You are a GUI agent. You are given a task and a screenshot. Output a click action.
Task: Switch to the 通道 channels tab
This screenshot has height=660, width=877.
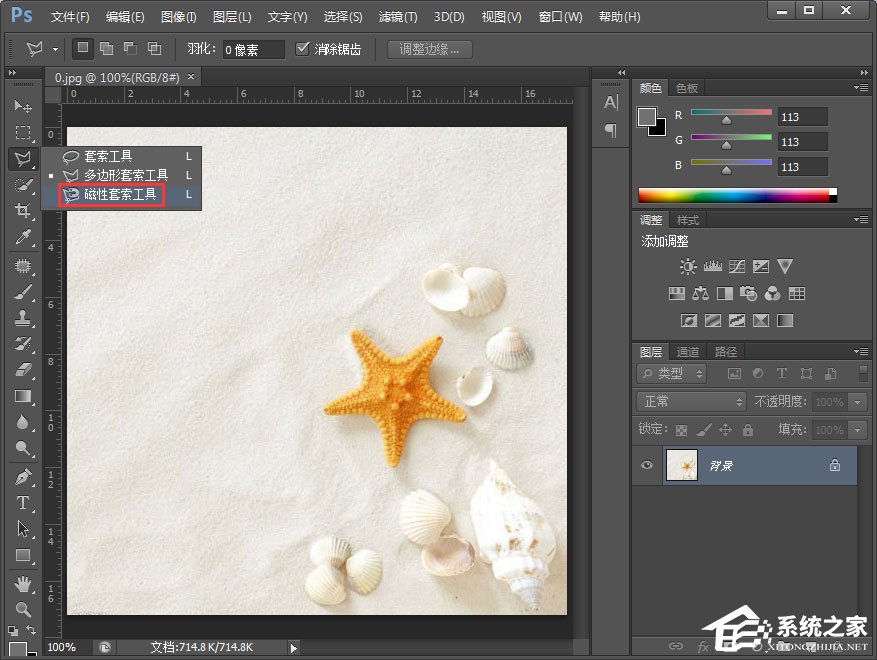[688, 351]
